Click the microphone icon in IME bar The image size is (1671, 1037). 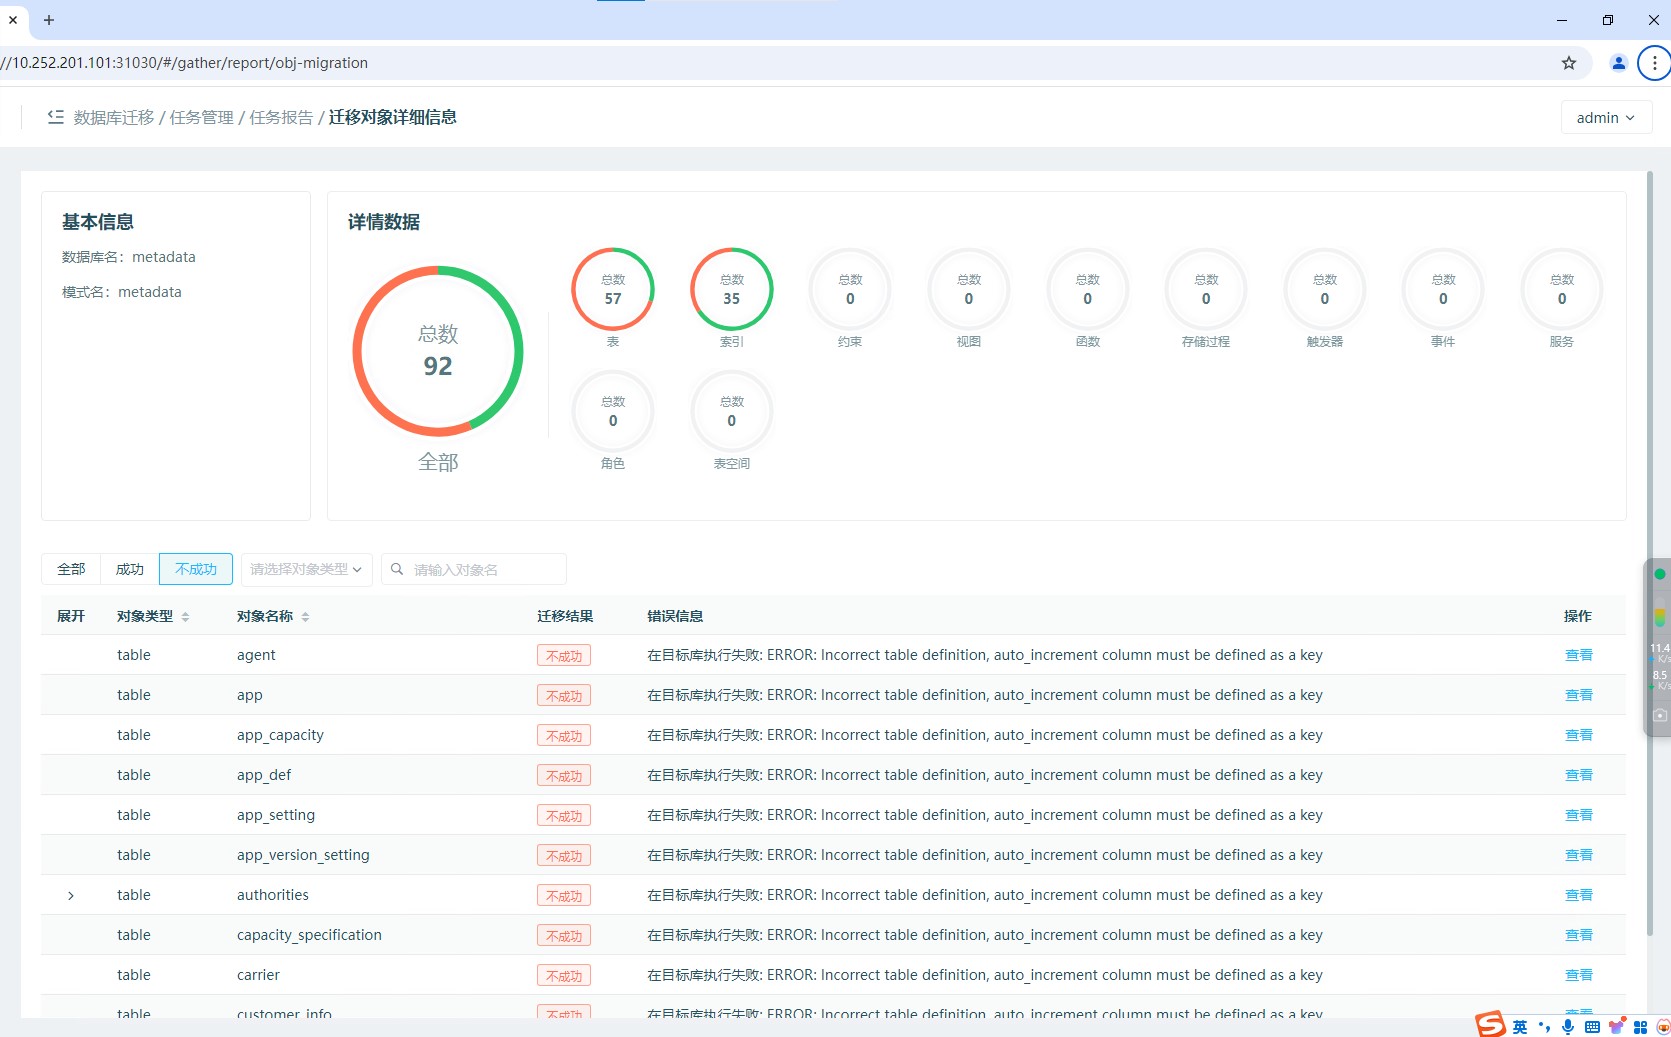[1568, 1027]
